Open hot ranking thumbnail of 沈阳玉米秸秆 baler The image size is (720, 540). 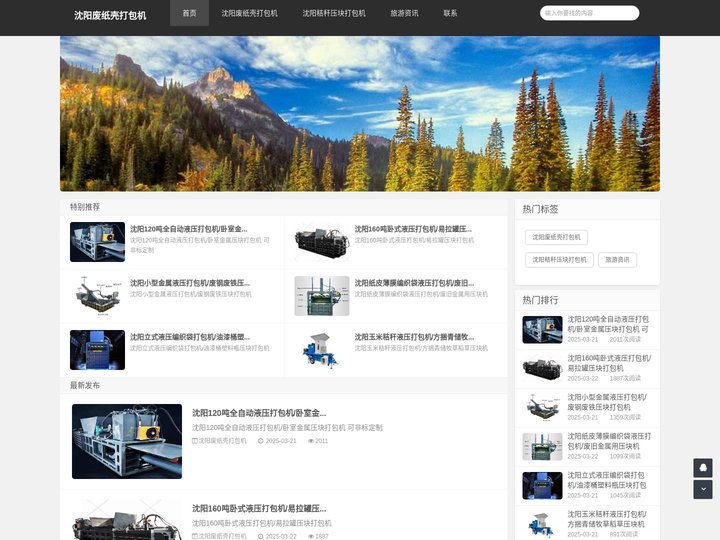click(542, 525)
